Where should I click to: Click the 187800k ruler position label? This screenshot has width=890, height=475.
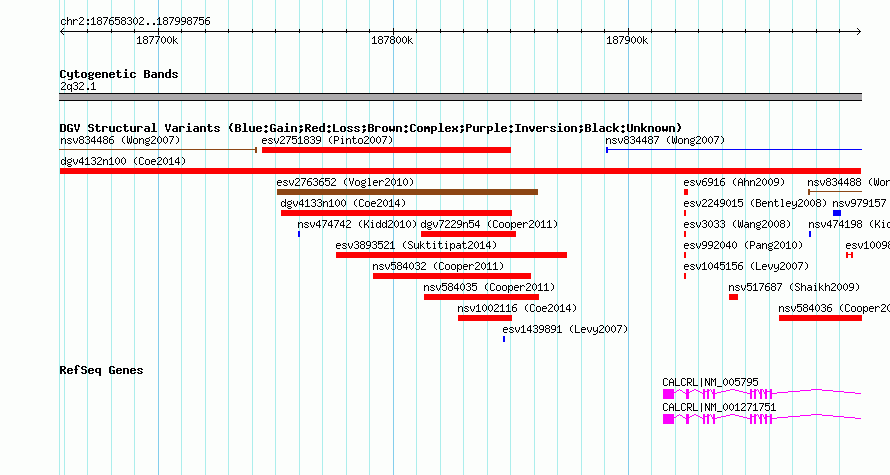pos(392,41)
